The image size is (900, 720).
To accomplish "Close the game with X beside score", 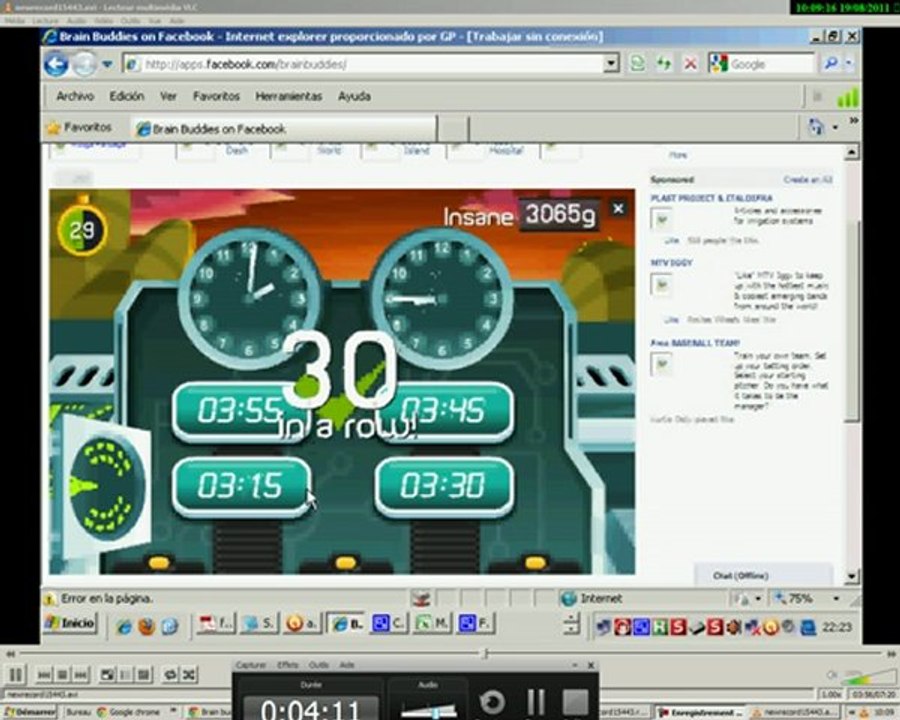I will [x=618, y=208].
